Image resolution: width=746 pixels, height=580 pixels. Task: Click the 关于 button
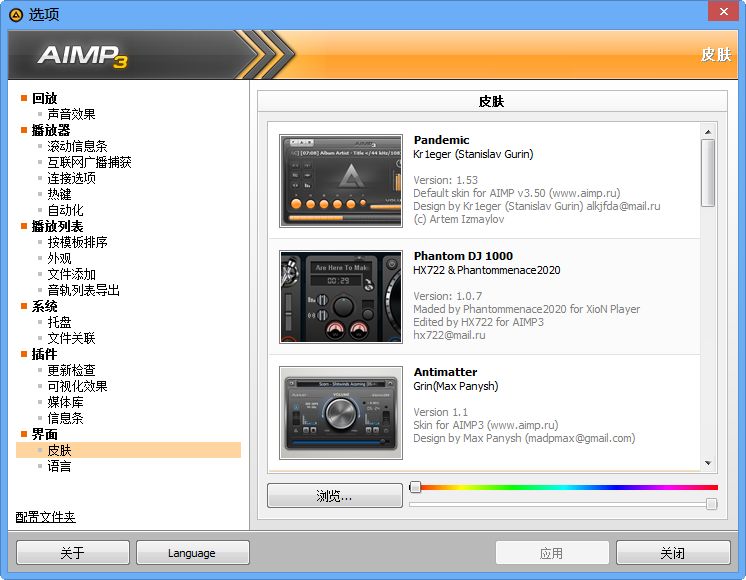pyautogui.click(x=73, y=553)
